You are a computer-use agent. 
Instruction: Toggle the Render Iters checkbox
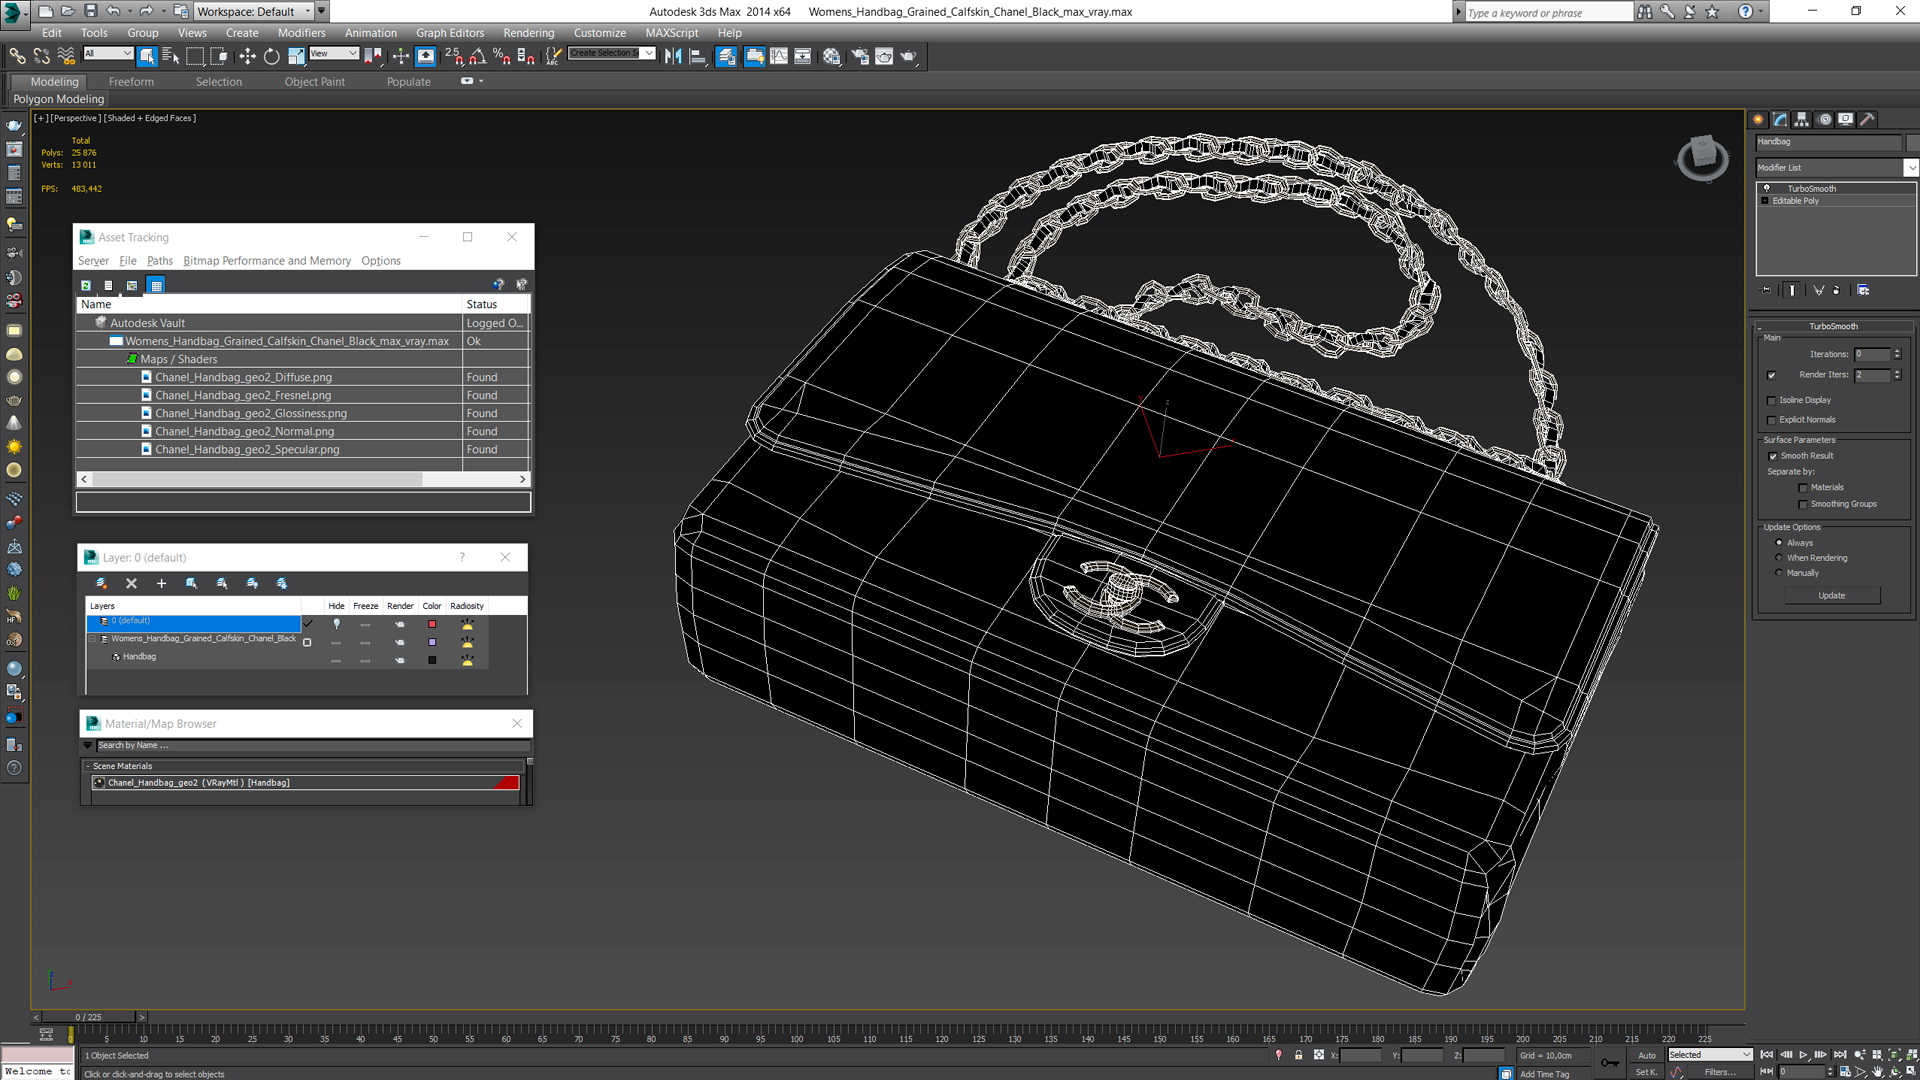pyautogui.click(x=1772, y=375)
